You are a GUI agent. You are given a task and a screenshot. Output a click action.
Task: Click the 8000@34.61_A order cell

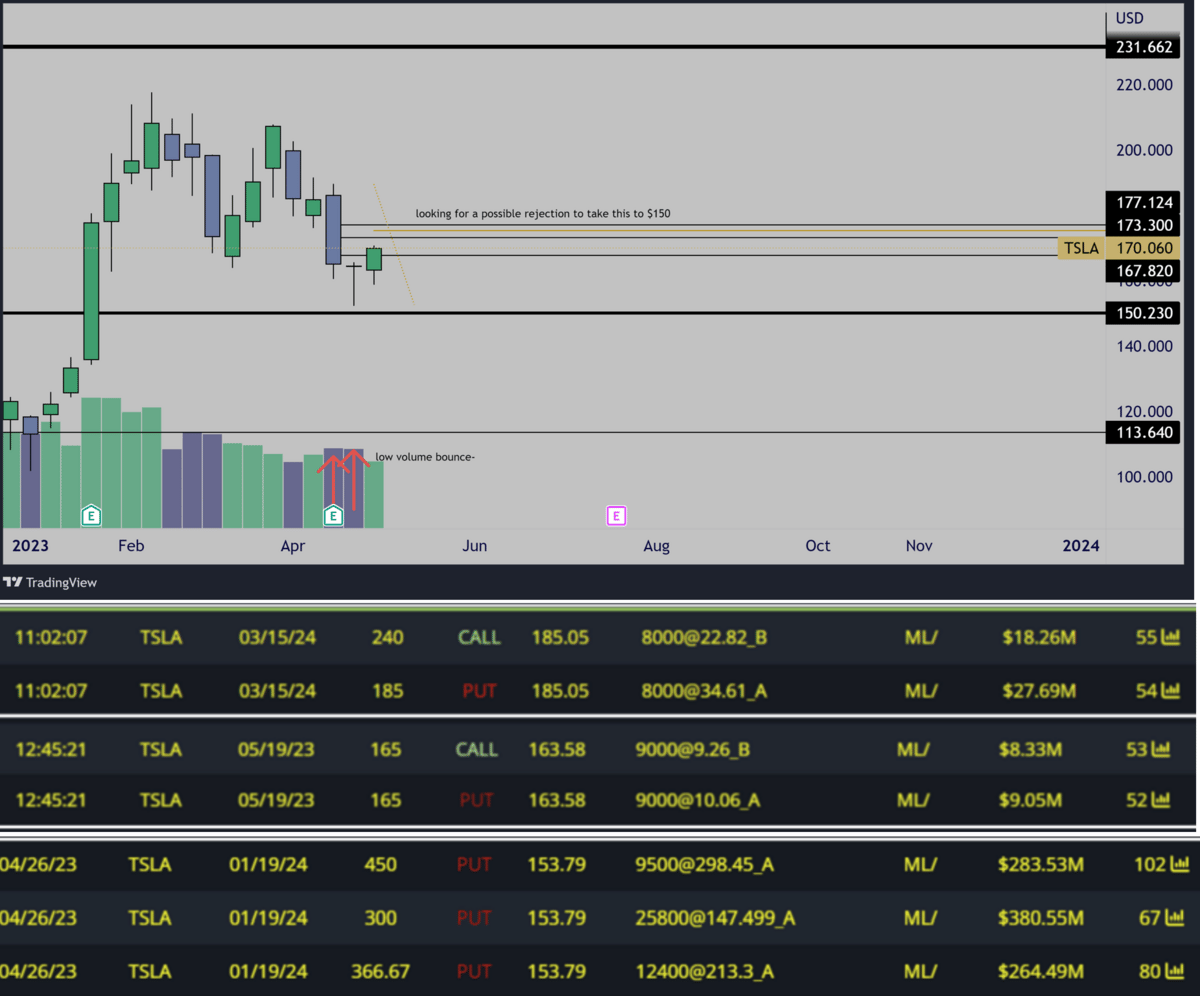[704, 691]
